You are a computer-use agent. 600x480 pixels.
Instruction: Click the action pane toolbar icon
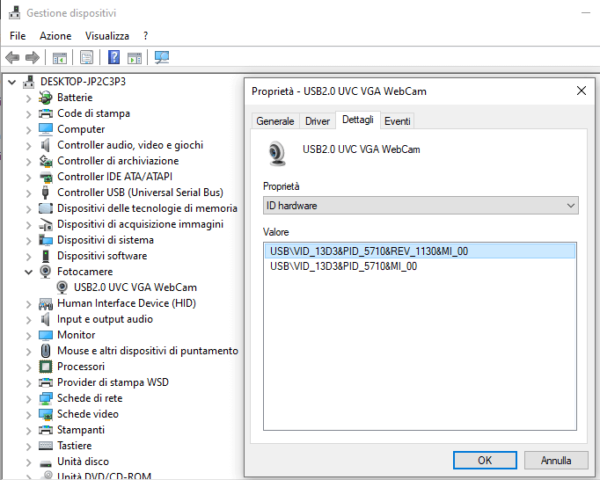click(x=134, y=58)
